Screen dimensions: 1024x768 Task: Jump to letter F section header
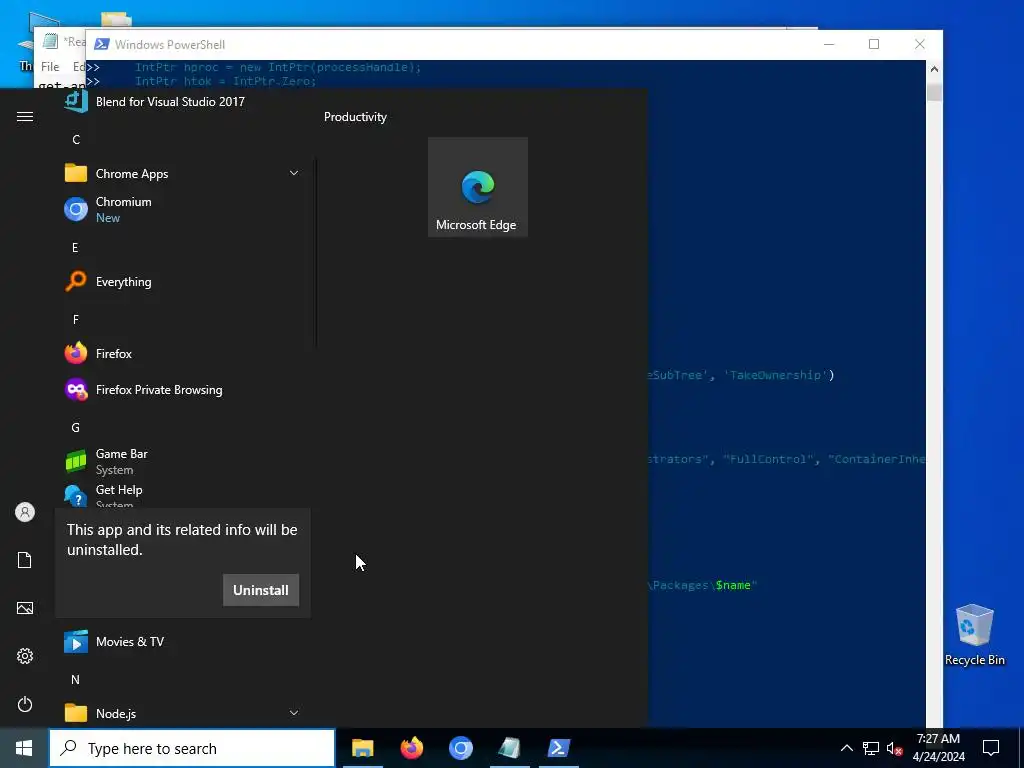[x=75, y=319]
